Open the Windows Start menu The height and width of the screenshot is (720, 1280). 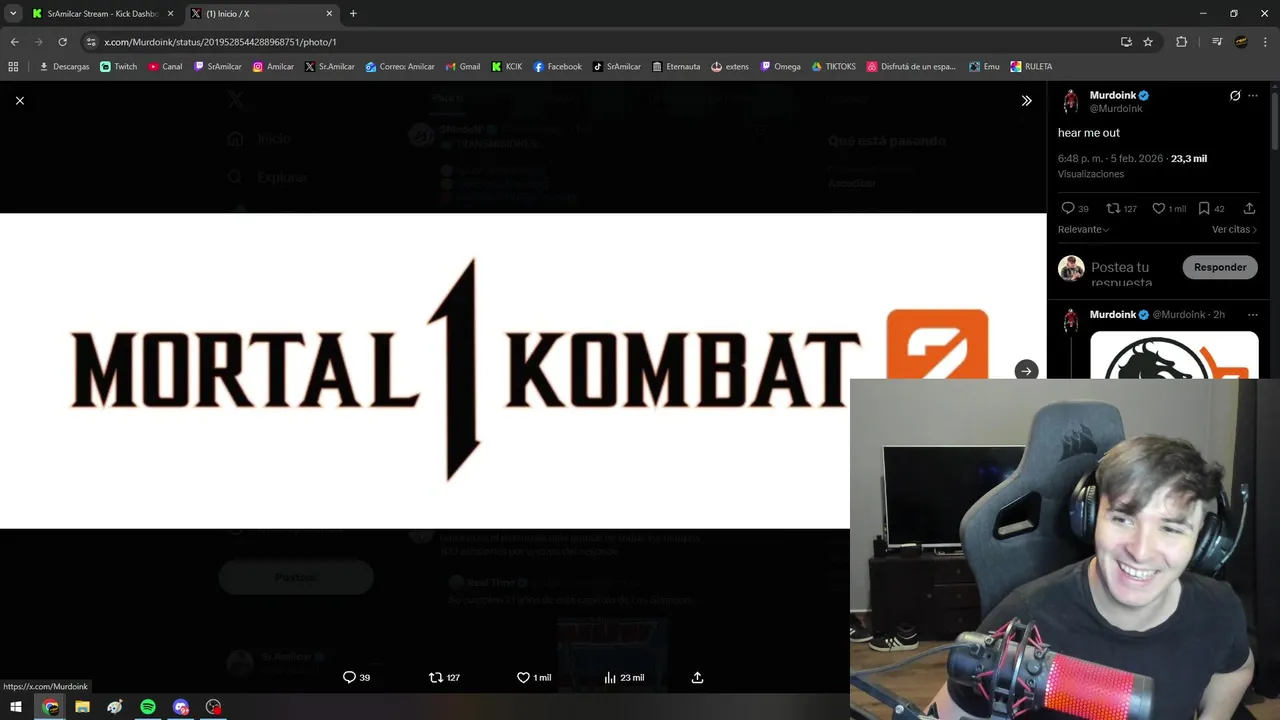pyautogui.click(x=16, y=707)
